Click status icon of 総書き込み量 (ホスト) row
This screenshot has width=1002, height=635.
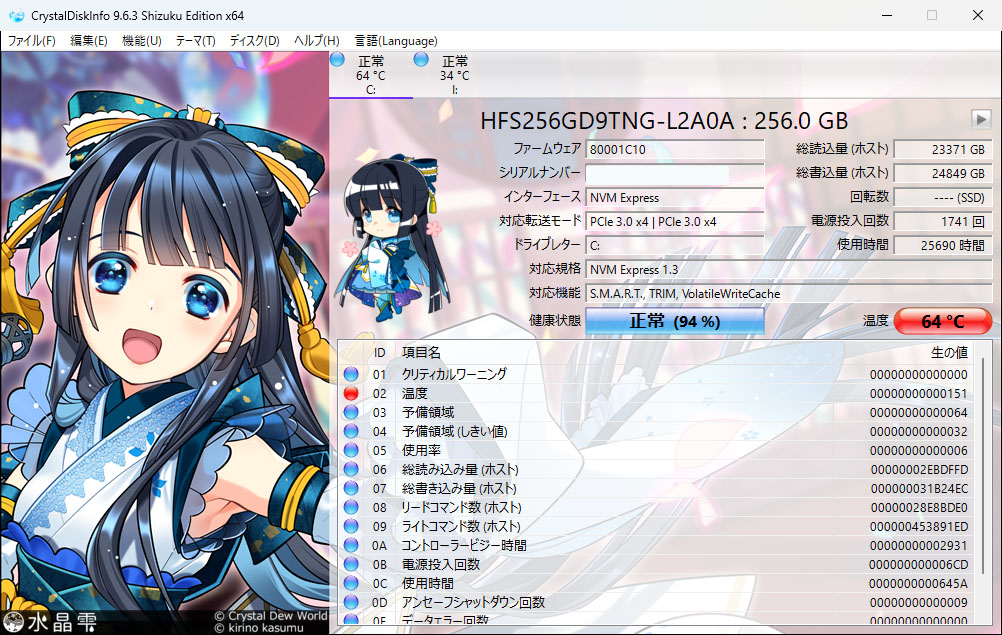click(351, 488)
